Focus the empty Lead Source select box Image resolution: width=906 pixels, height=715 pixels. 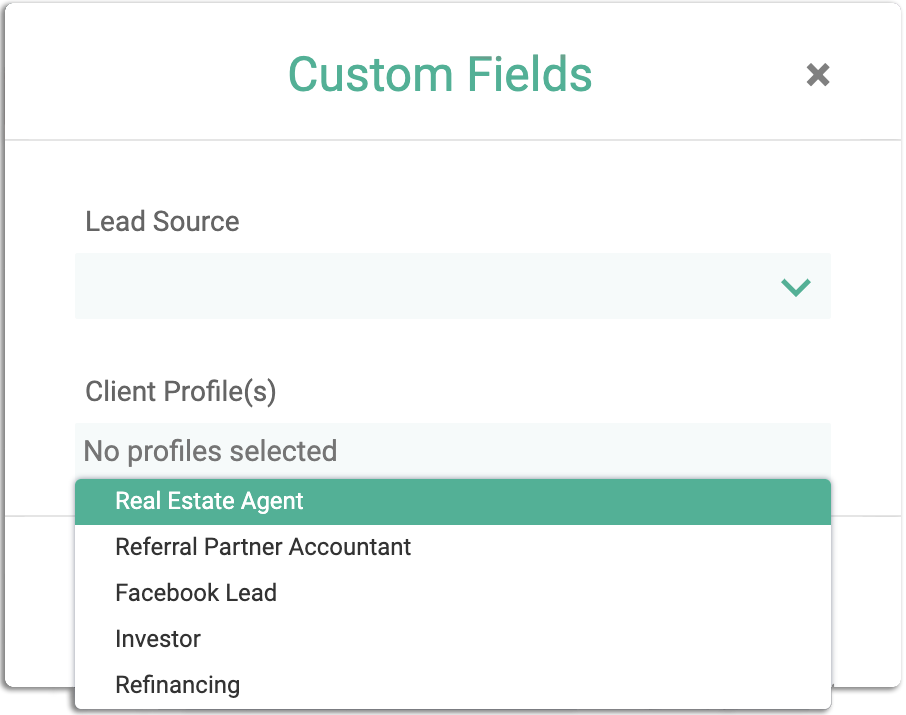[453, 286]
